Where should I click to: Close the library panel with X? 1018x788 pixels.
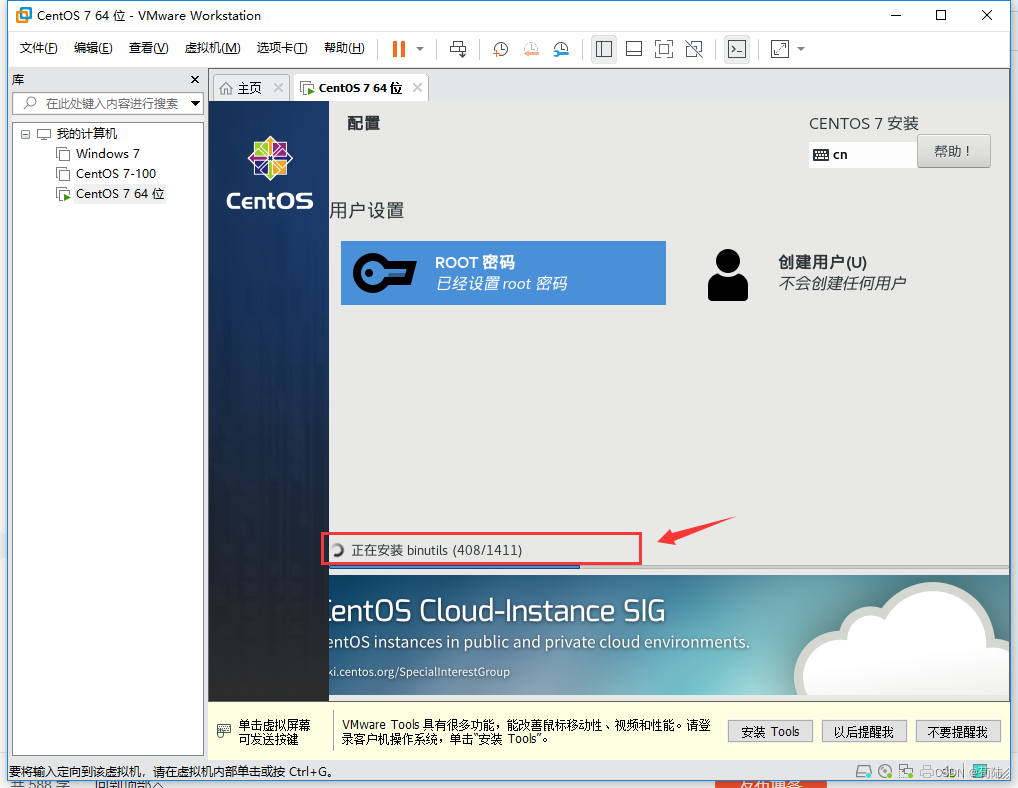click(195, 80)
